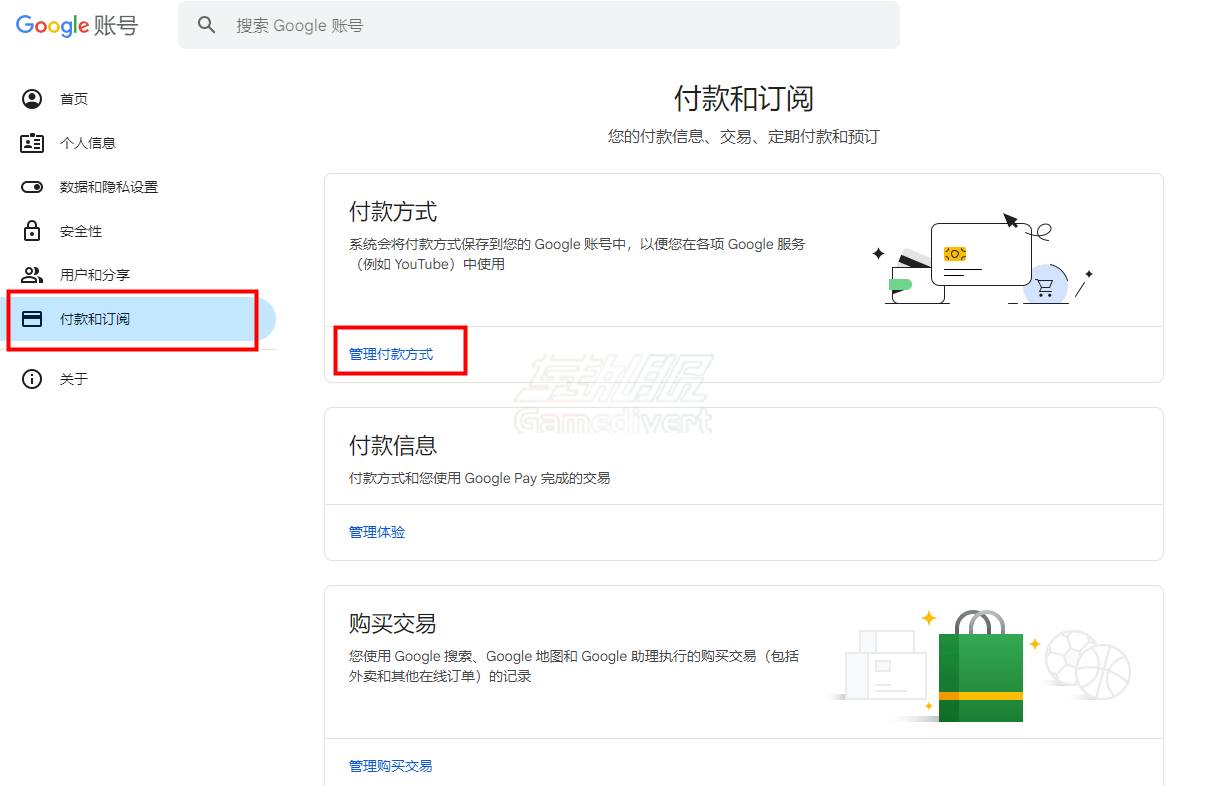Screen dimensions: 1228x786
Task: Click the green shopping bag illustration
Action: 980,670
